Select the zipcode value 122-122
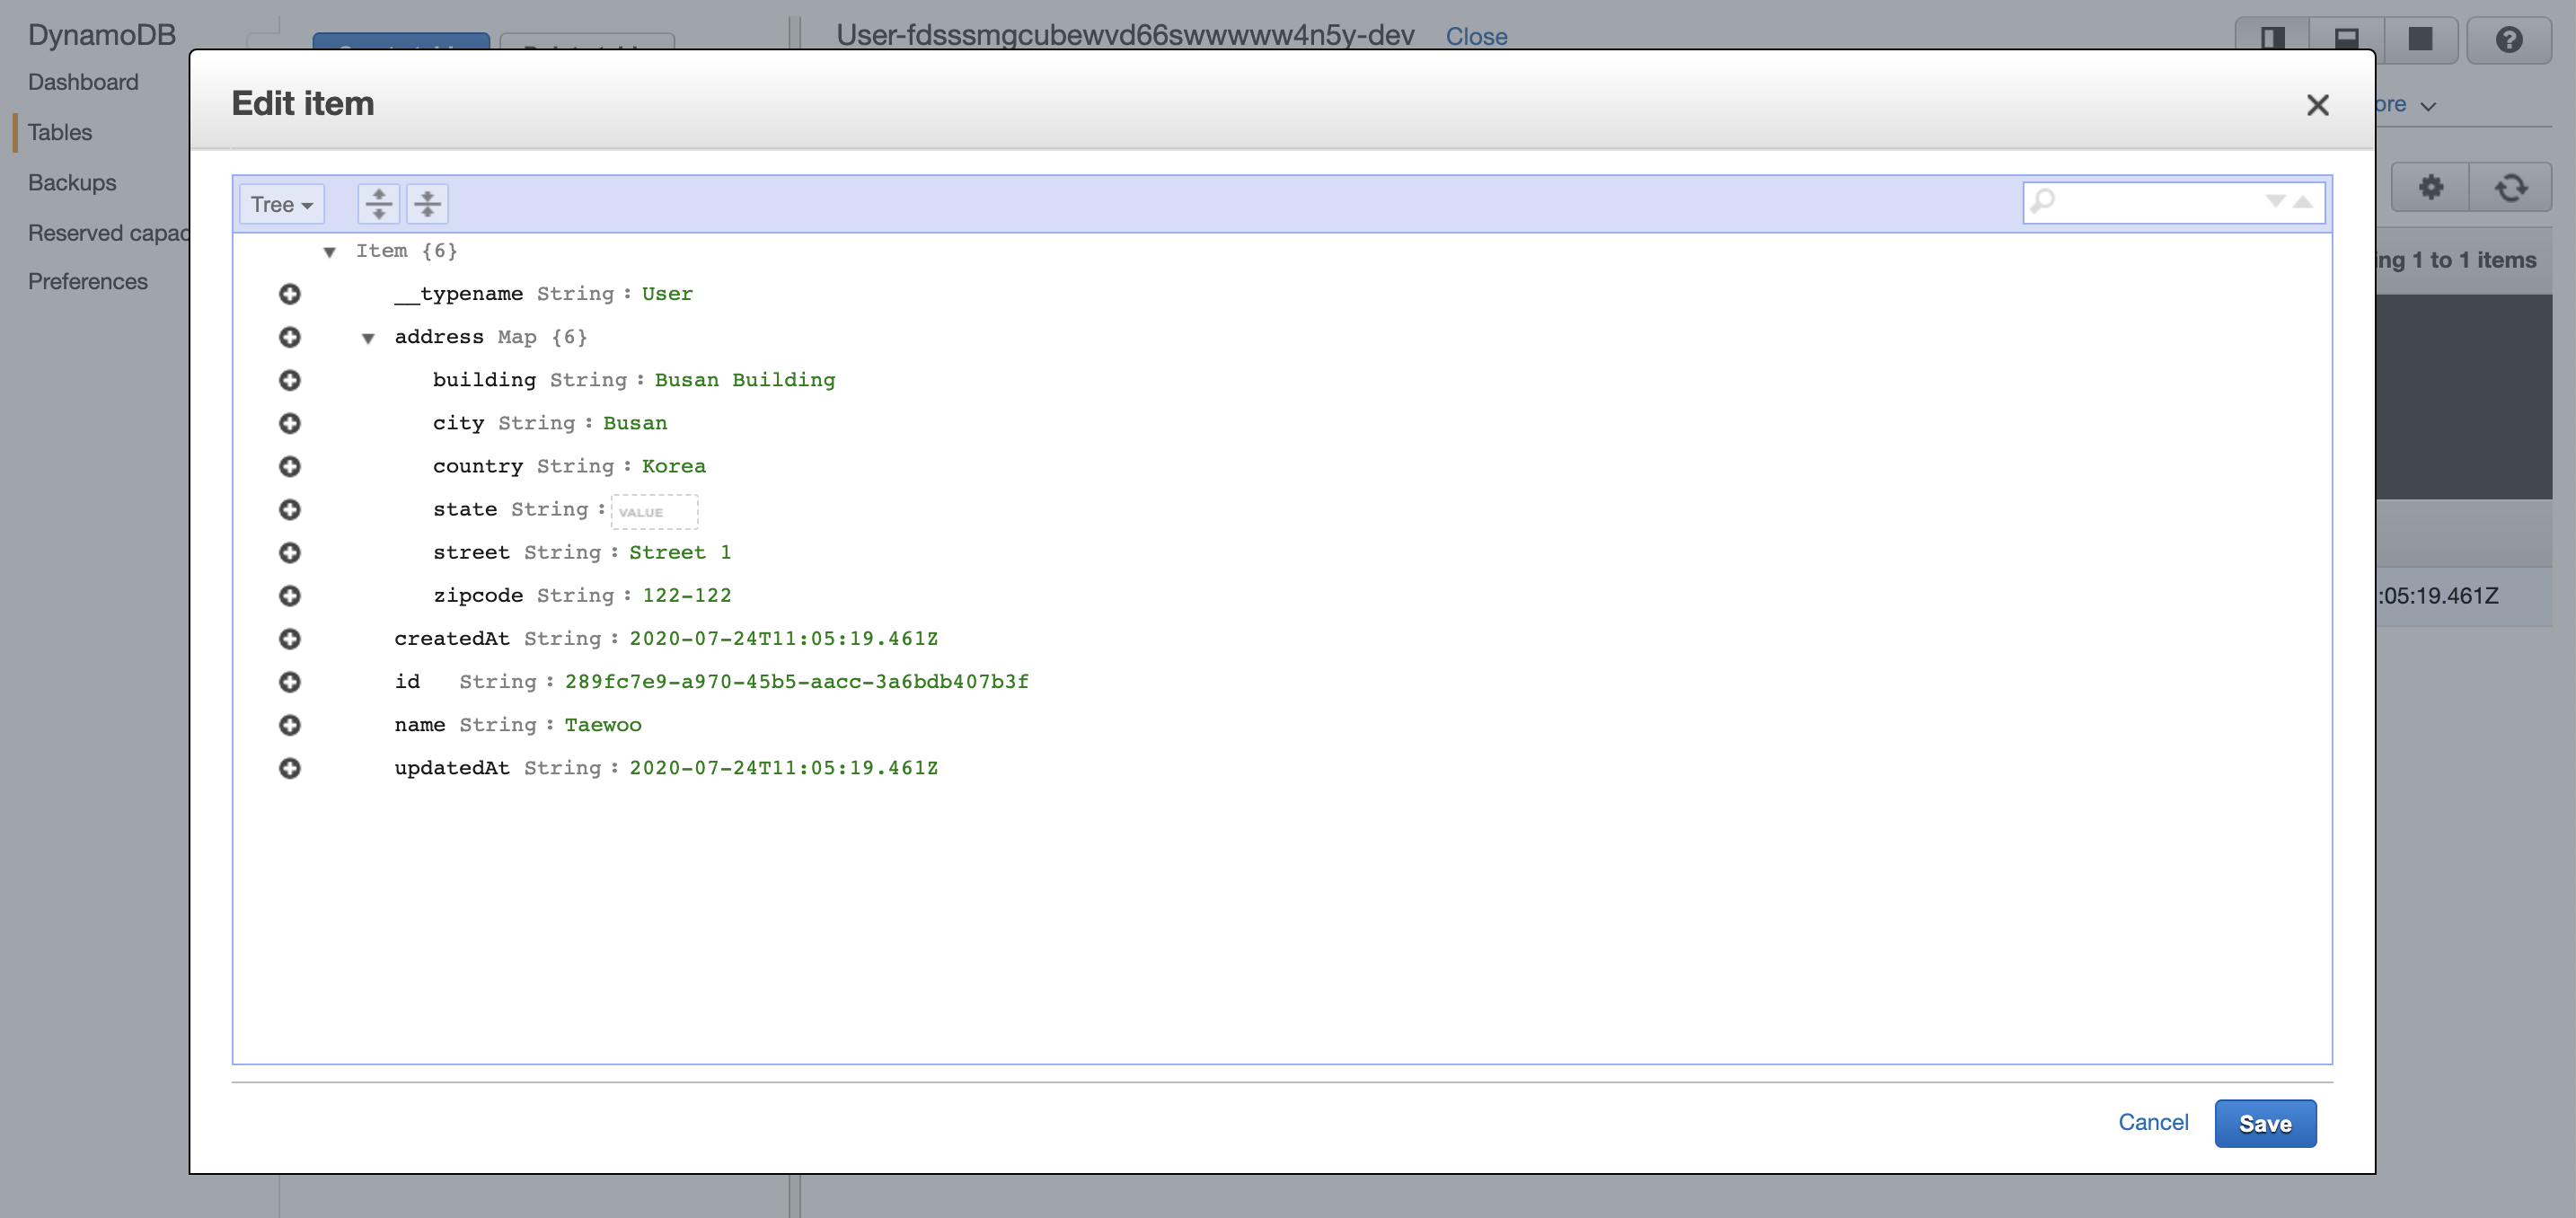The height and width of the screenshot is (1218, 2576). [x=686, y=596]
